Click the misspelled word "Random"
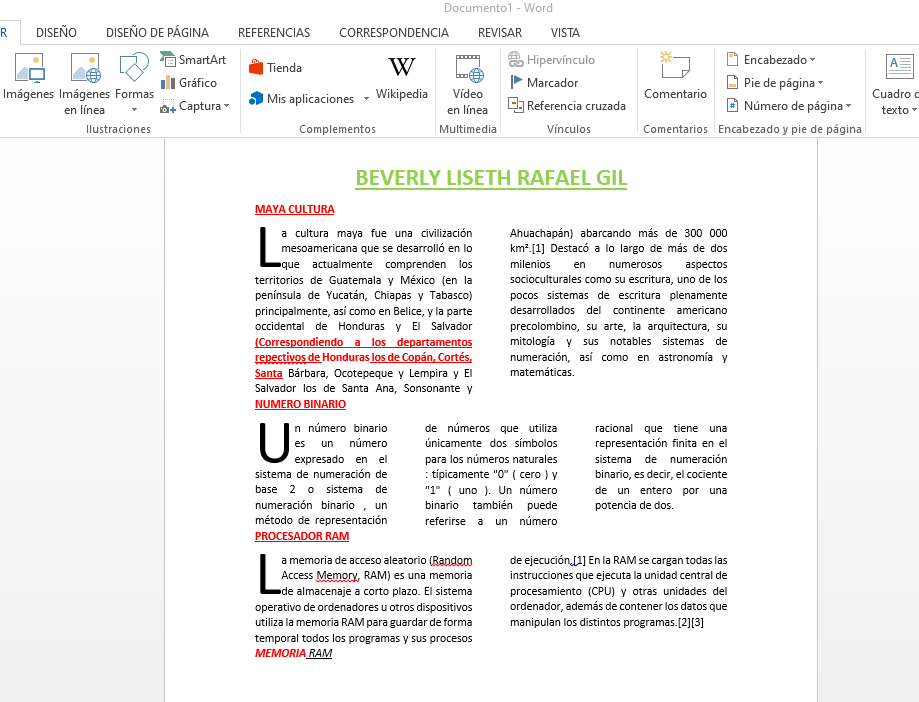This screenshot has height=702, width=919. click(x=451, y=560)
